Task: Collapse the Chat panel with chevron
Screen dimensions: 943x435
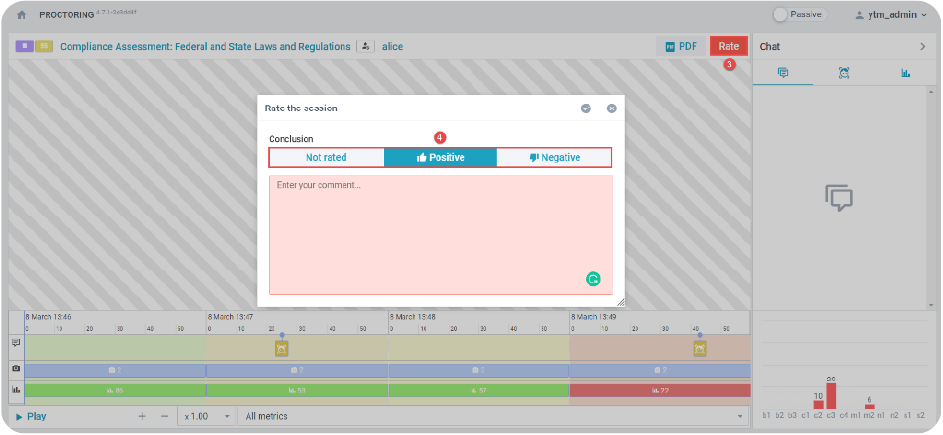Action: point(922,46)
